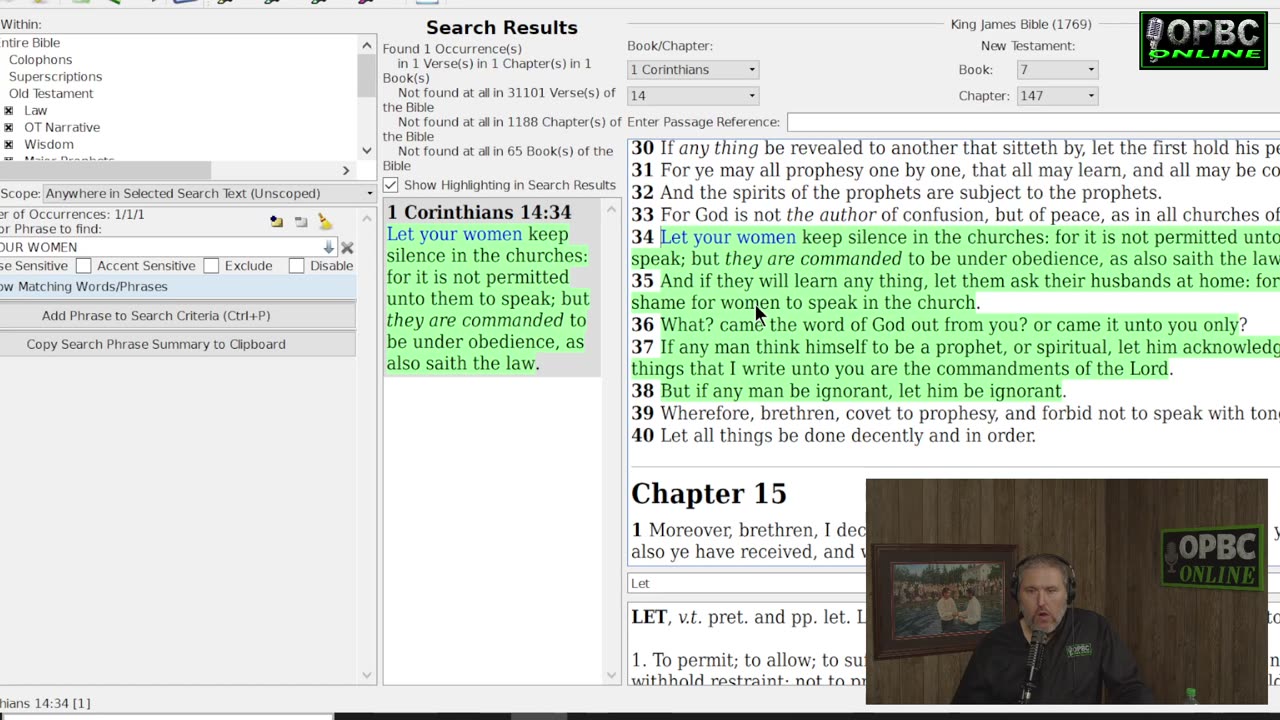
Task: Click the tree list vertical scrollbar thumb
Action: pos(366,74)
